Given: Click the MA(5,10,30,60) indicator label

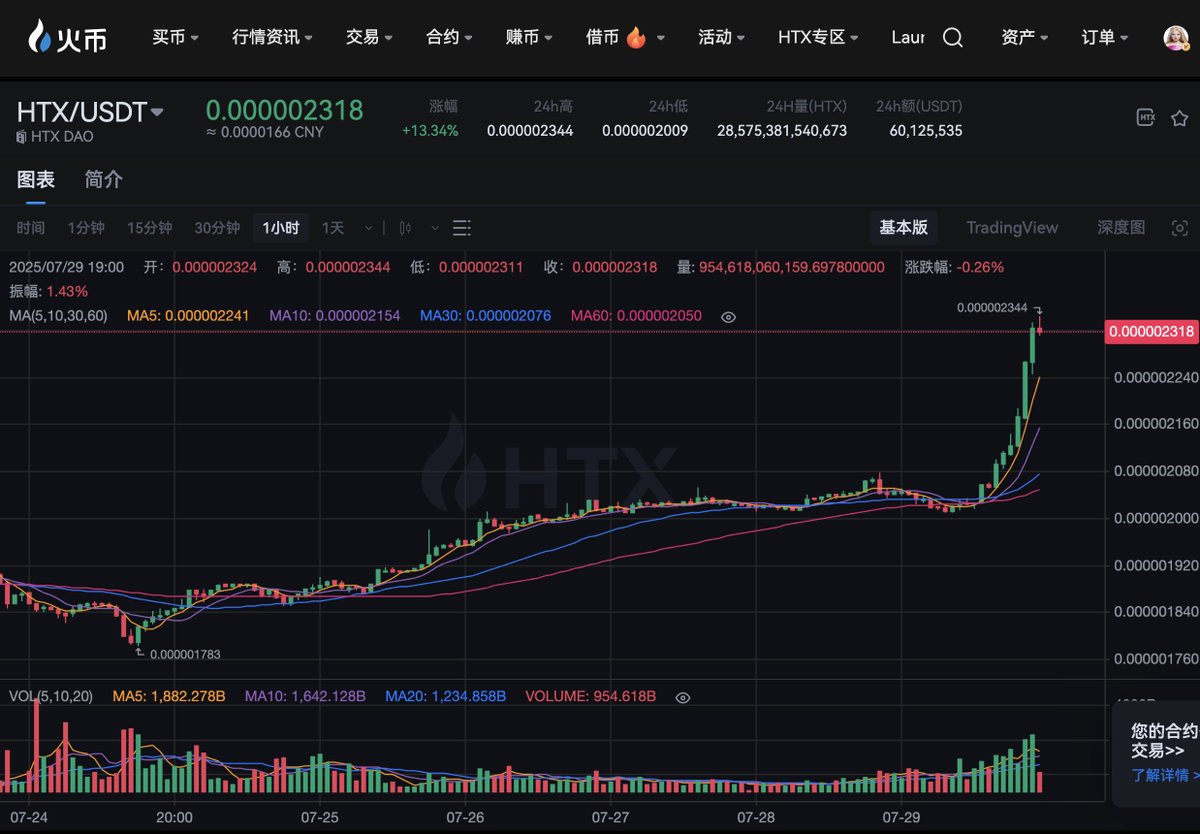Looking at the screenshot, I should click(58, 316).
